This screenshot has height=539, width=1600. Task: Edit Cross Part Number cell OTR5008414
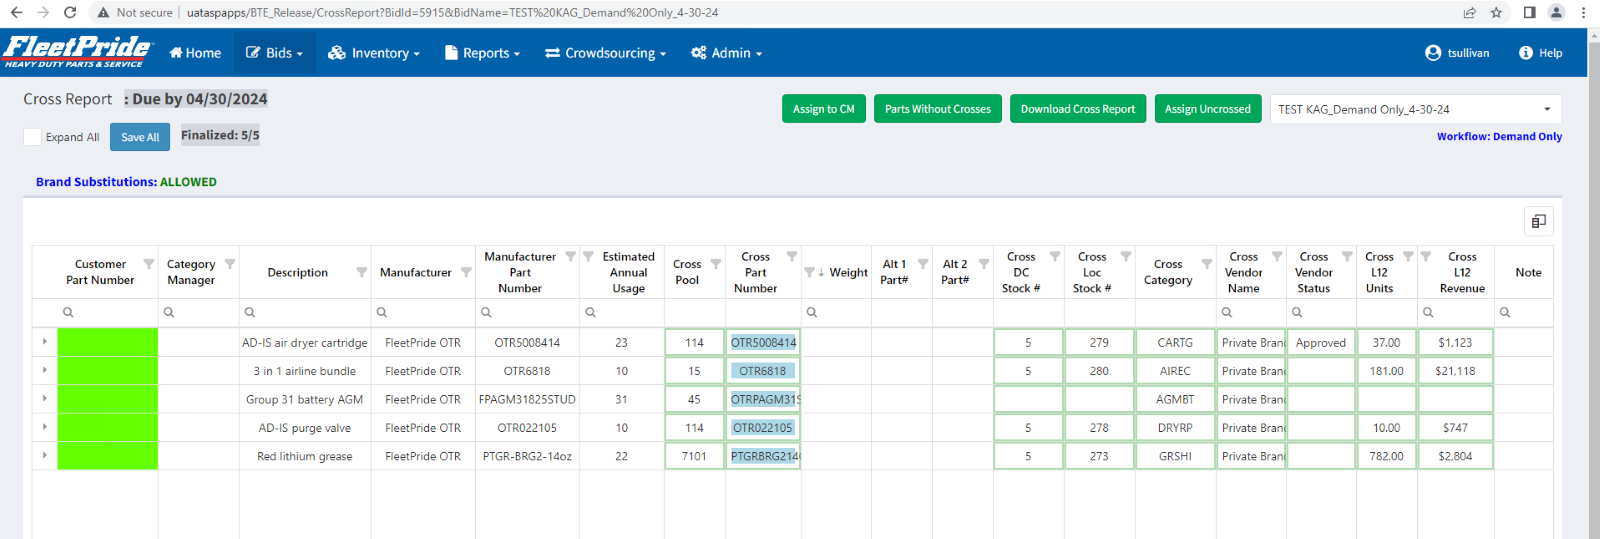tap(763, 342)
